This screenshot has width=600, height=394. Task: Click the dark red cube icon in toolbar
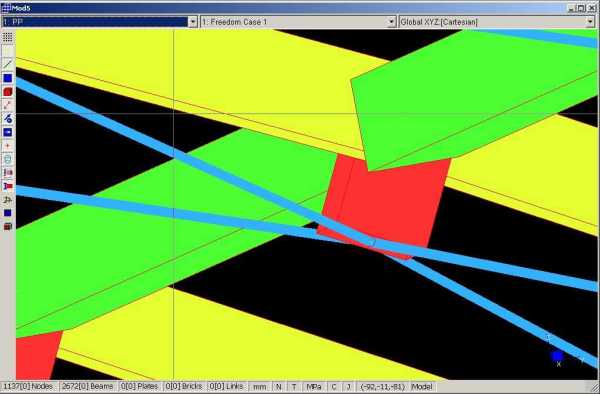[7, 227]
